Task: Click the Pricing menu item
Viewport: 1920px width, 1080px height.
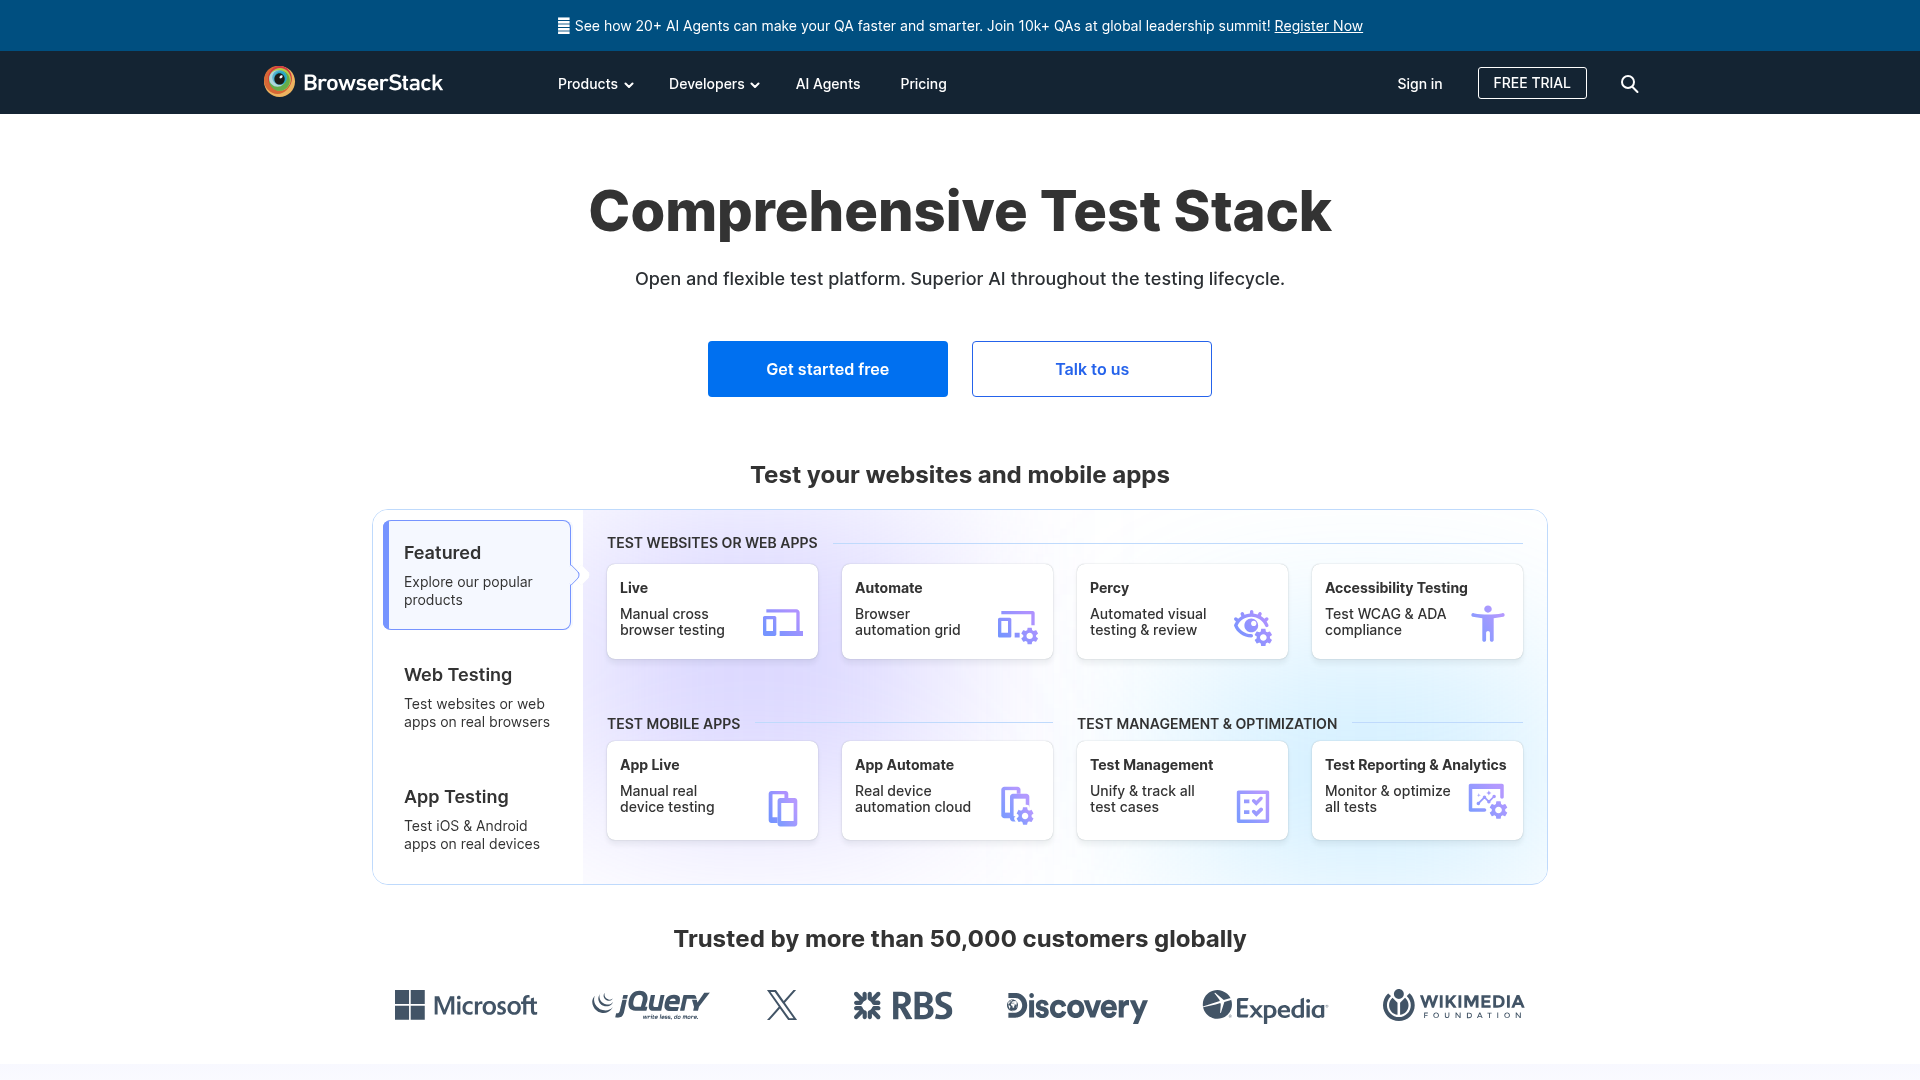Action: click(922, 84)
